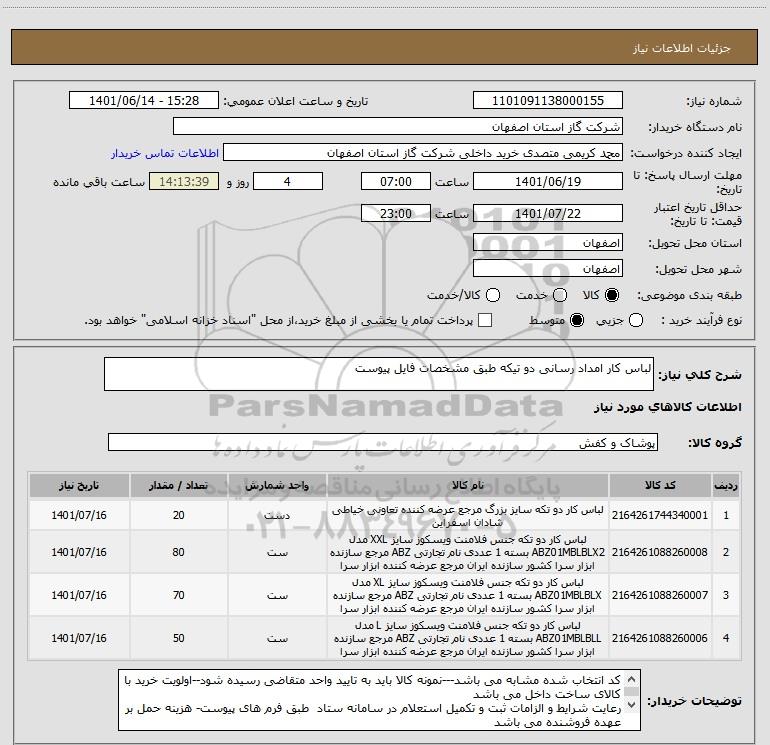Screen dimensions: 770x745
Task: Click the delivery city field اصفهان
Action: (x=548, y=269)
